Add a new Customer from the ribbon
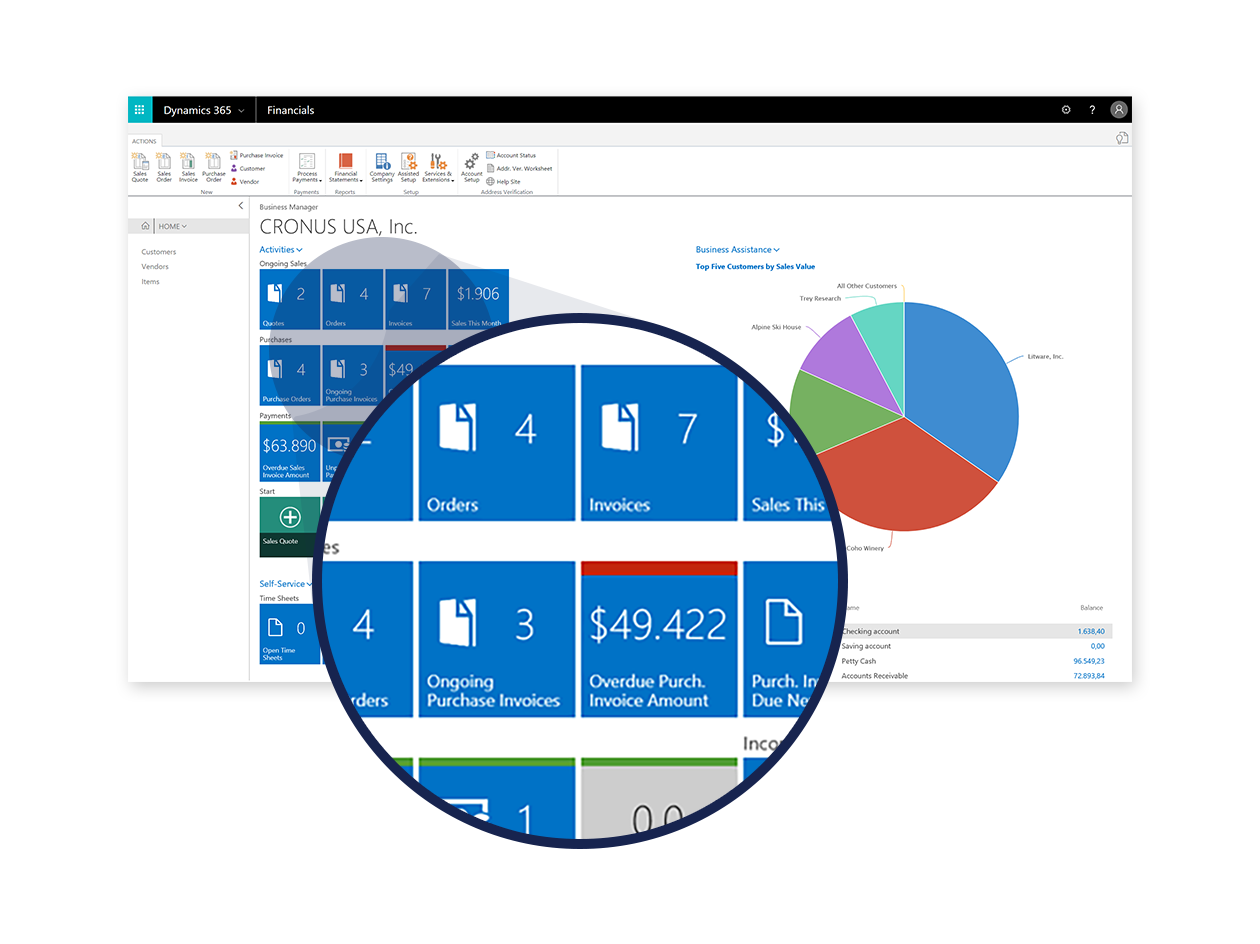Screen dimensions: 1260x944 (x=248, y=168)
